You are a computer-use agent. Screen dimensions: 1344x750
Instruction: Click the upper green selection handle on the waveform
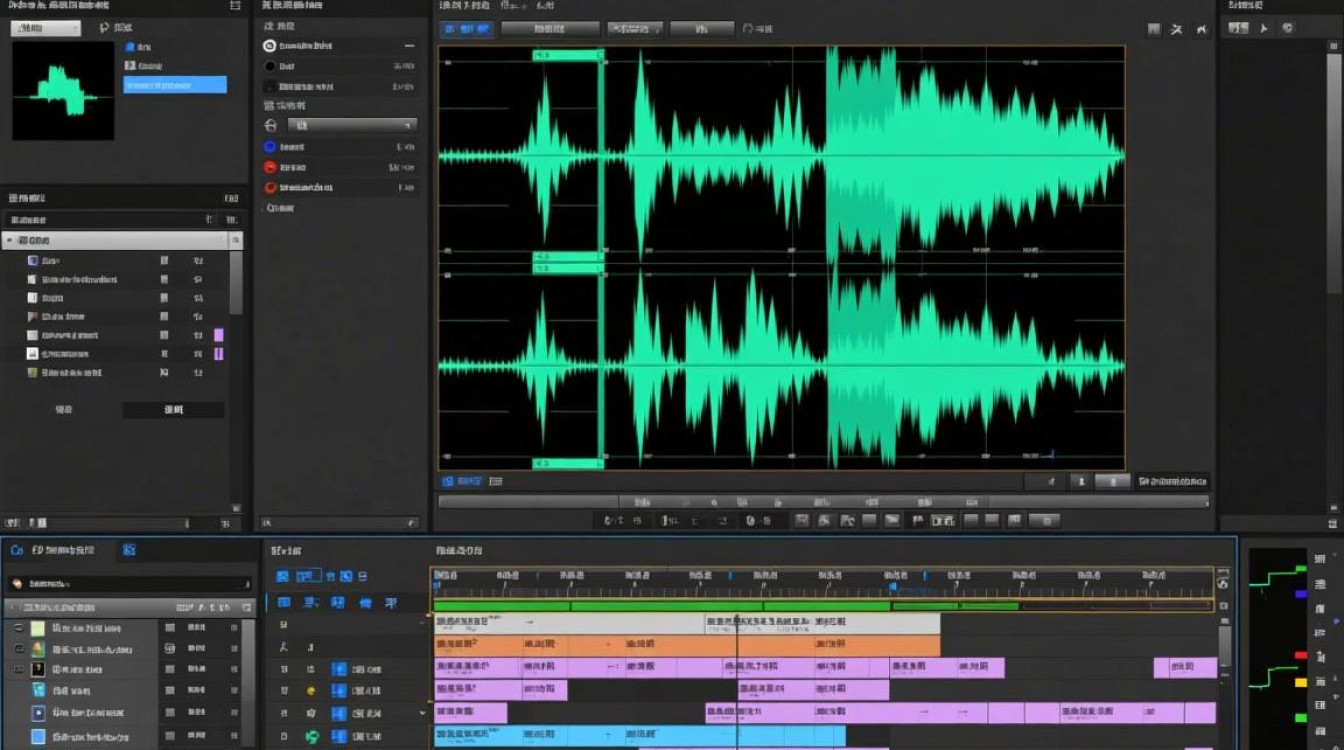coord(568,55)
